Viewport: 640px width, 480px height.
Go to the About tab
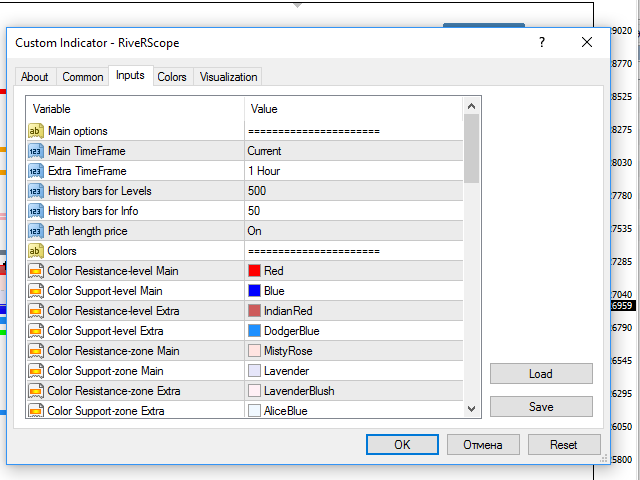pos(35,77)
